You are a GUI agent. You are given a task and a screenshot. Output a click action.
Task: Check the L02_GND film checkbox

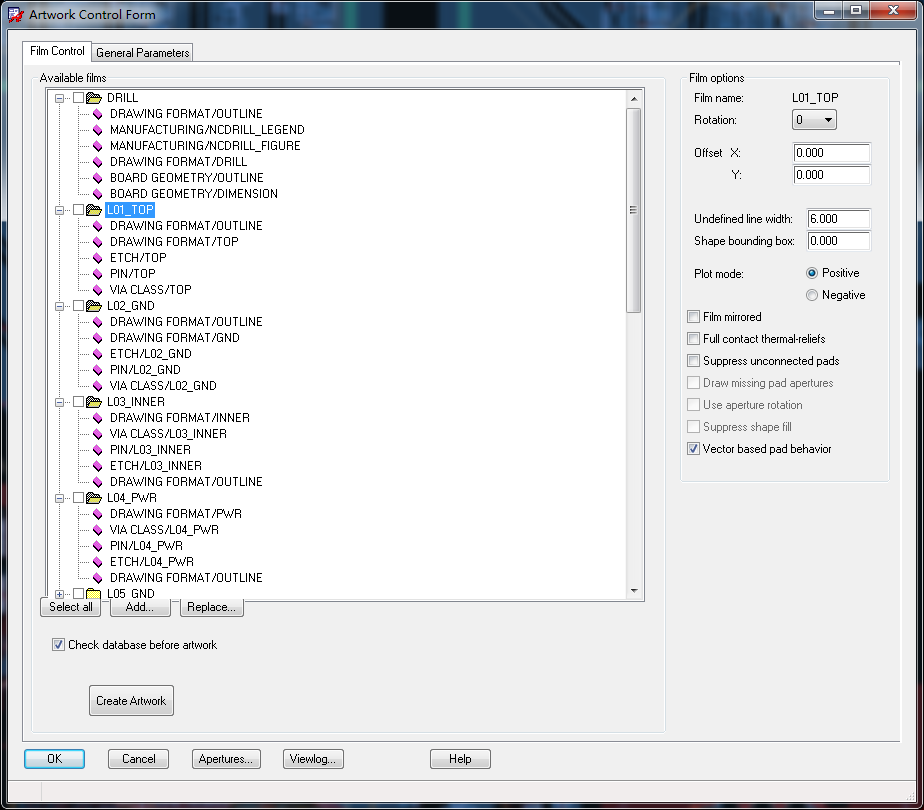point(78,306)
